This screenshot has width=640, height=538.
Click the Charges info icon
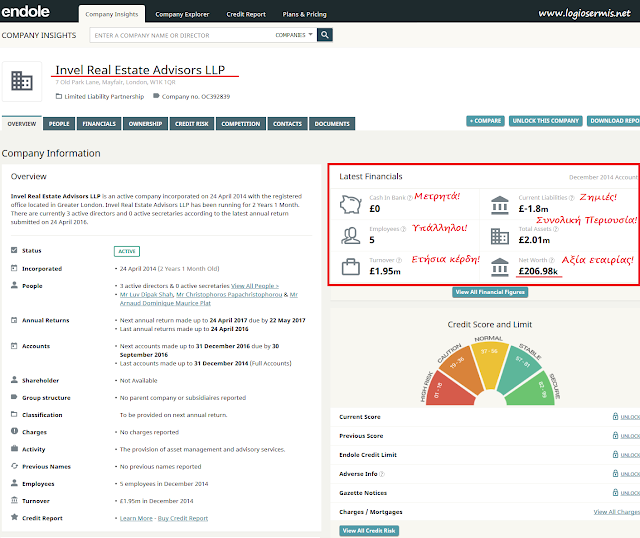(14, 431)
